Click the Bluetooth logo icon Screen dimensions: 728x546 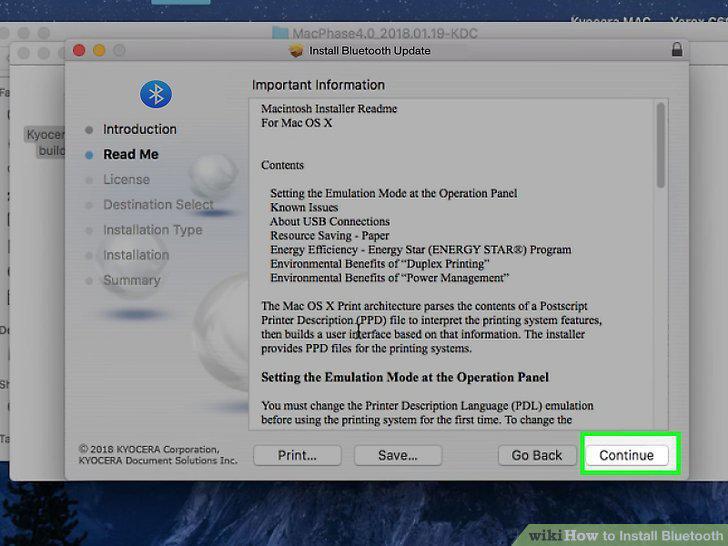click(156, 94)
